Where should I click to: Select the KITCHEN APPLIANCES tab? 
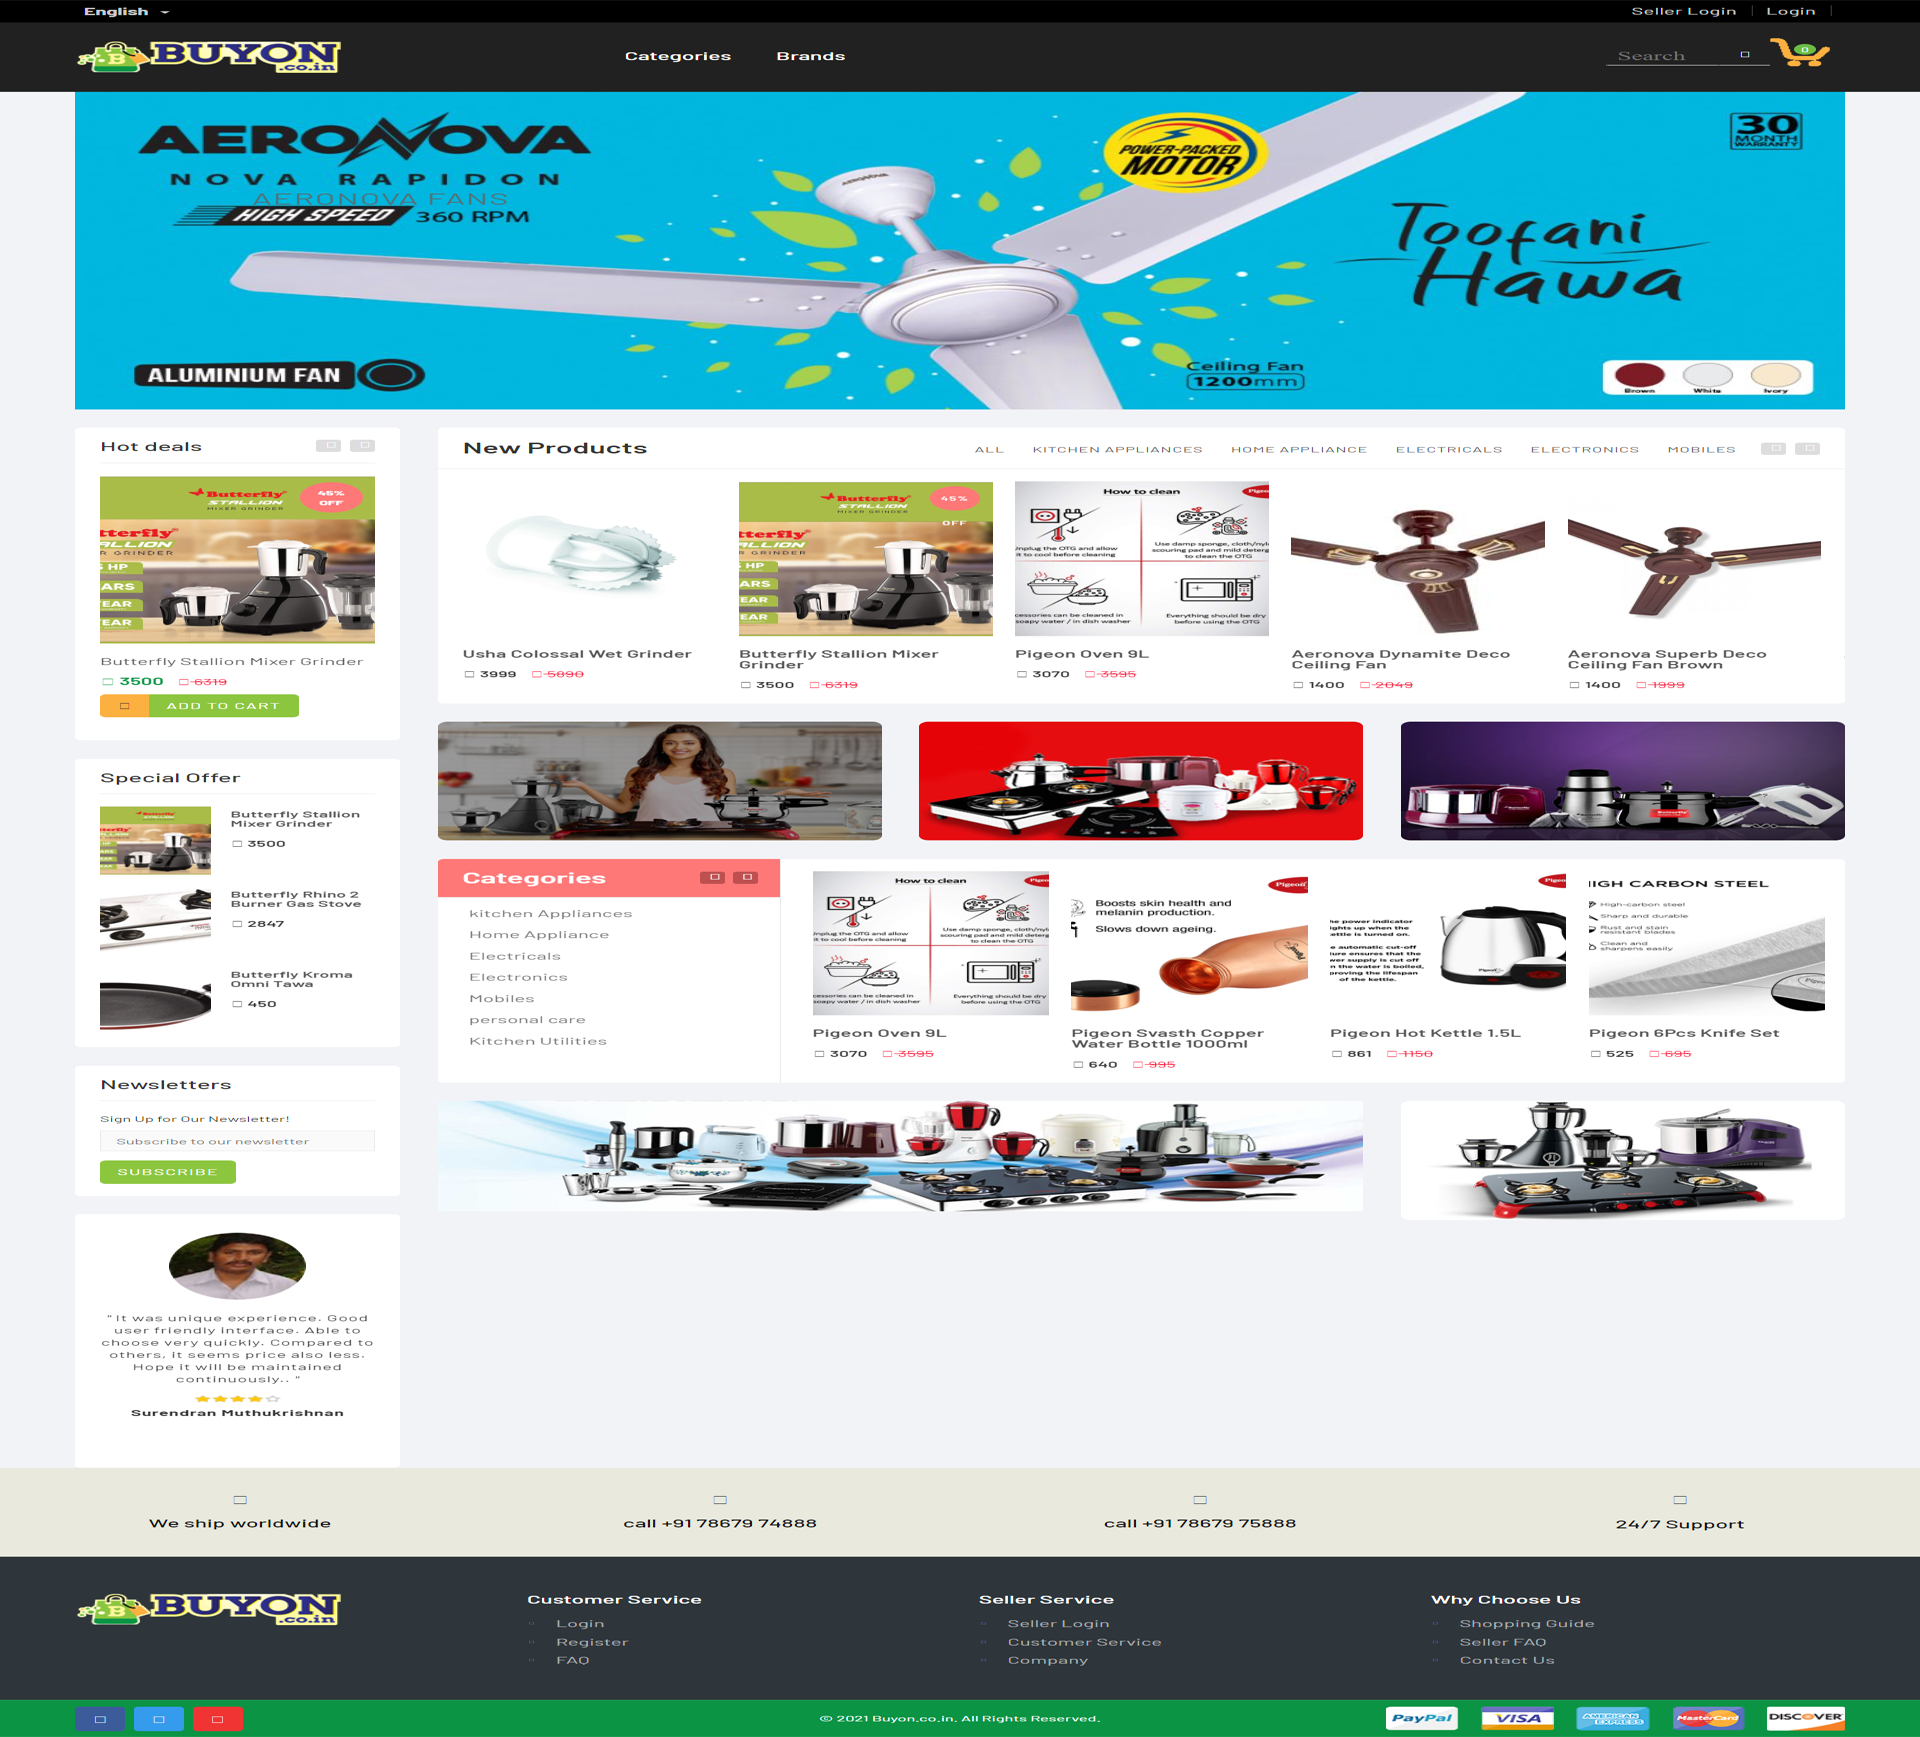[1118, 450]
